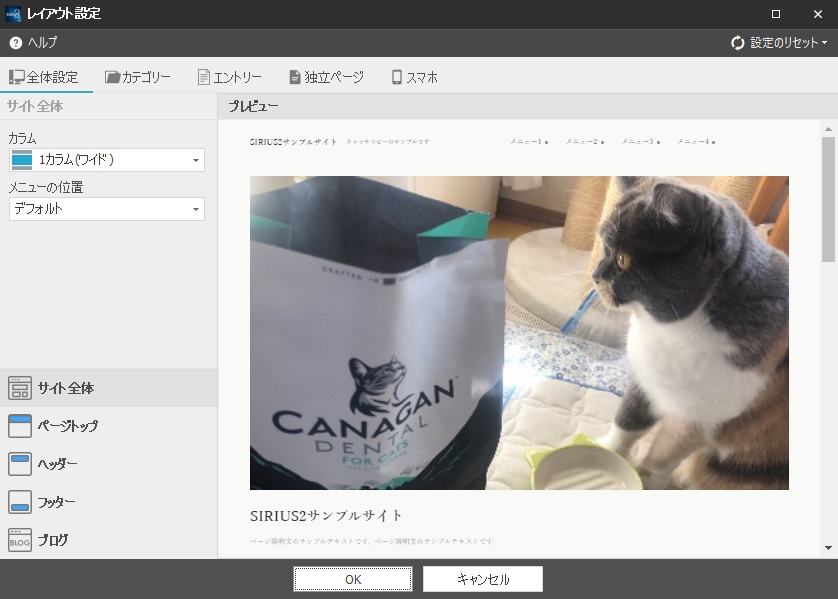Select ブログ in the section list
Viewport: 838px width, 599px height.
click(x=108, y=540)
